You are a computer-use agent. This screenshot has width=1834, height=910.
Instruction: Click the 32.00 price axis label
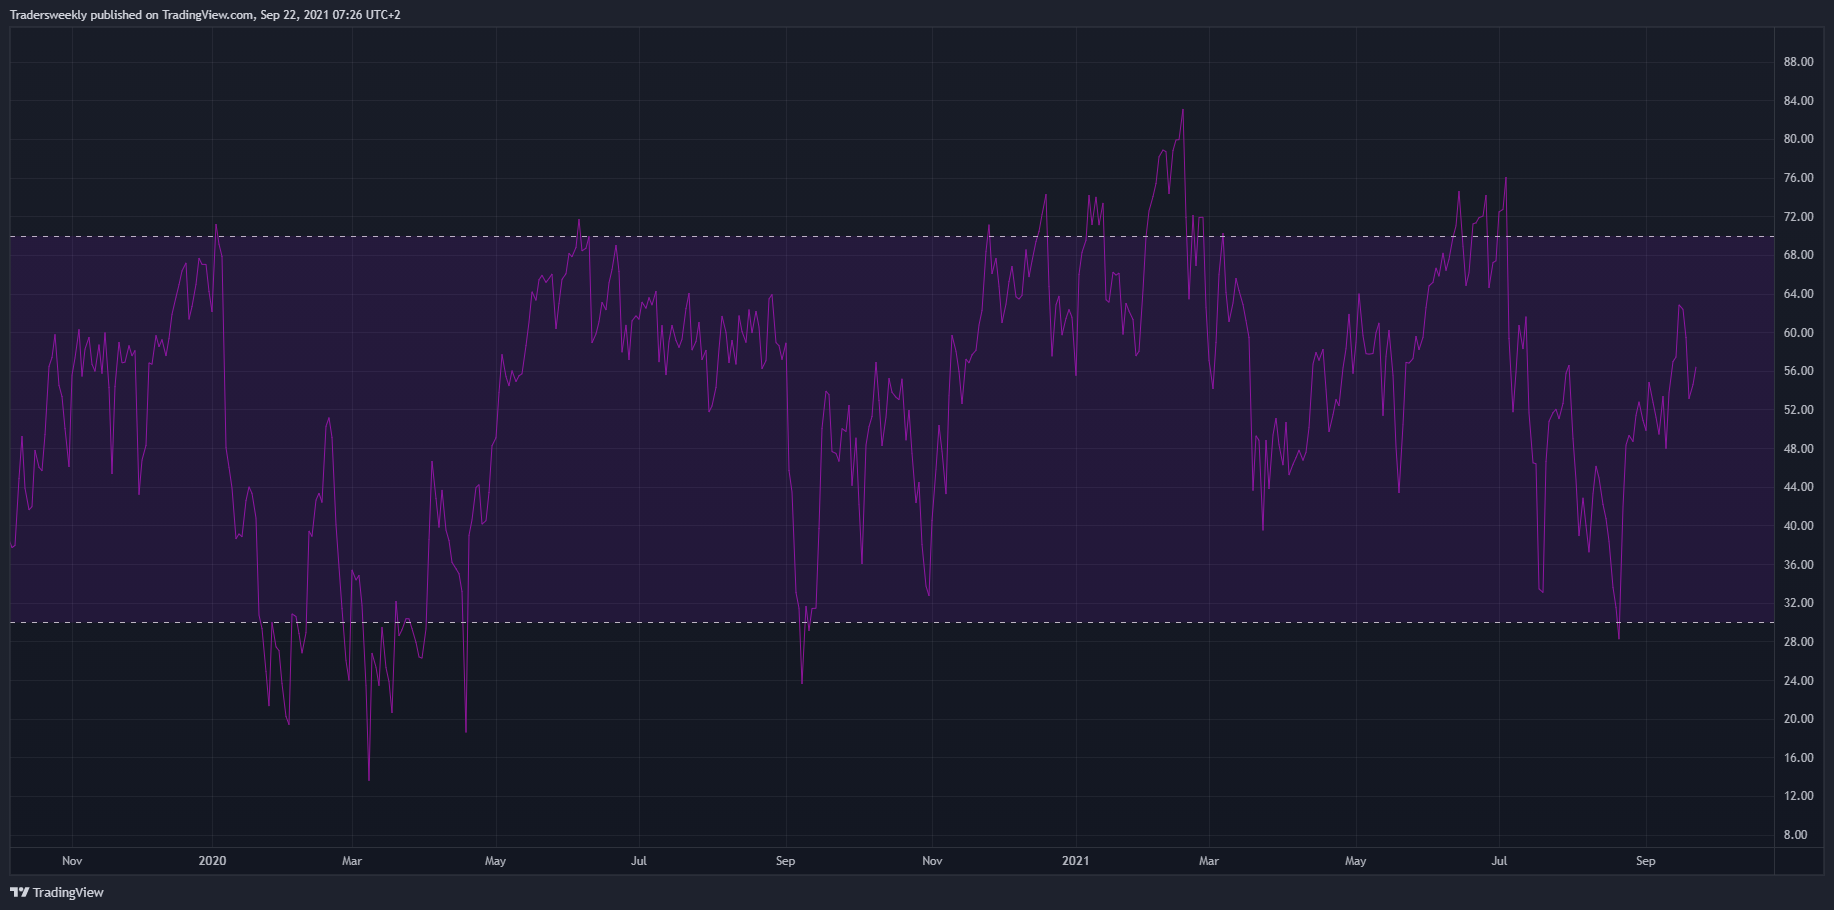1798,603
